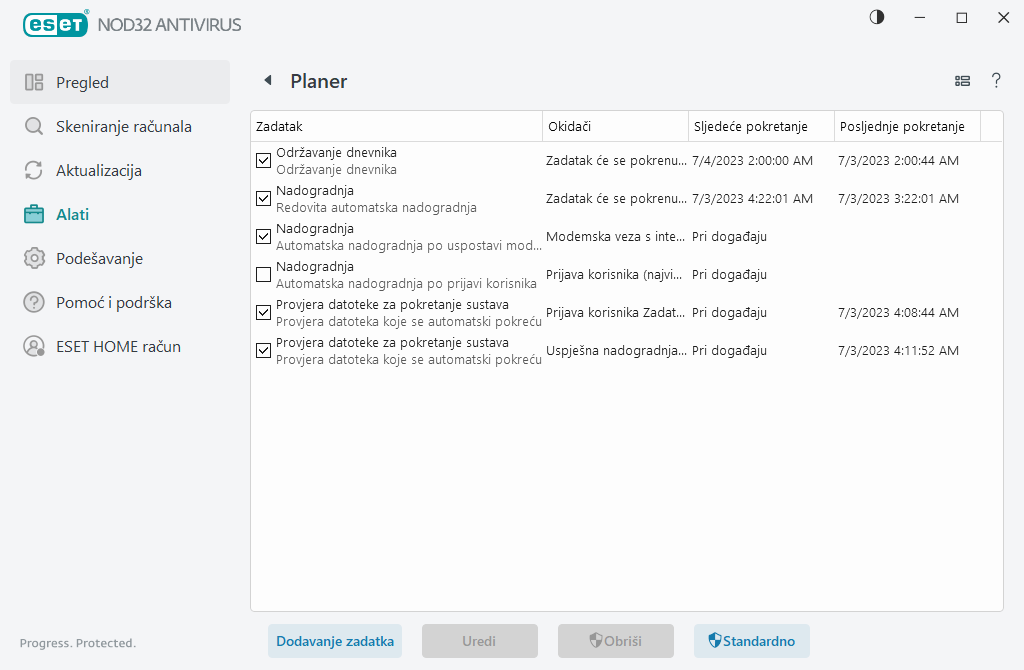Toggle the contrast theme icon in title bar
Image resolution: width=1024 pixels, height=670 pixels.
point(877,17)
